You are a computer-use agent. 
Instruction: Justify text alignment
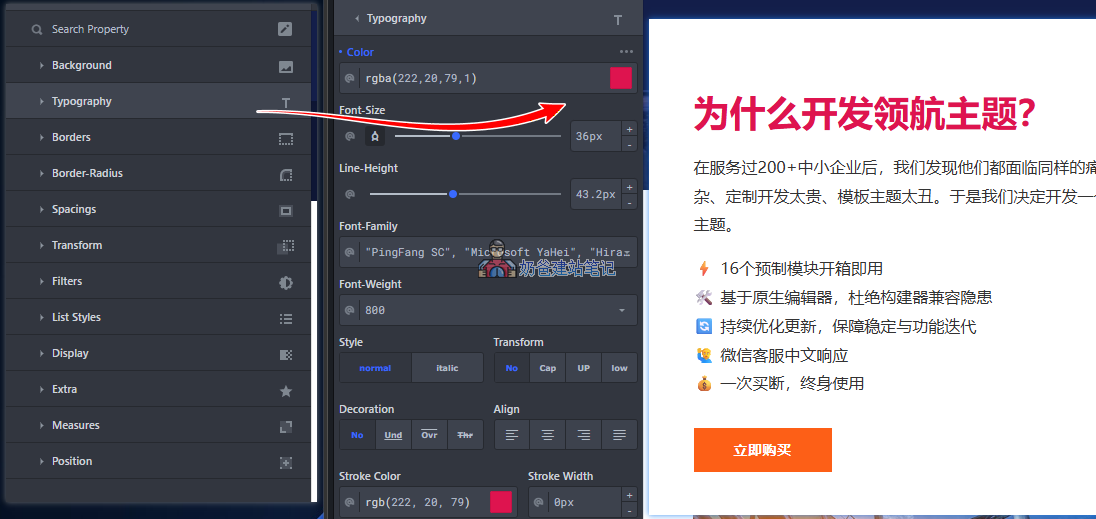click(x=619, y=435)
